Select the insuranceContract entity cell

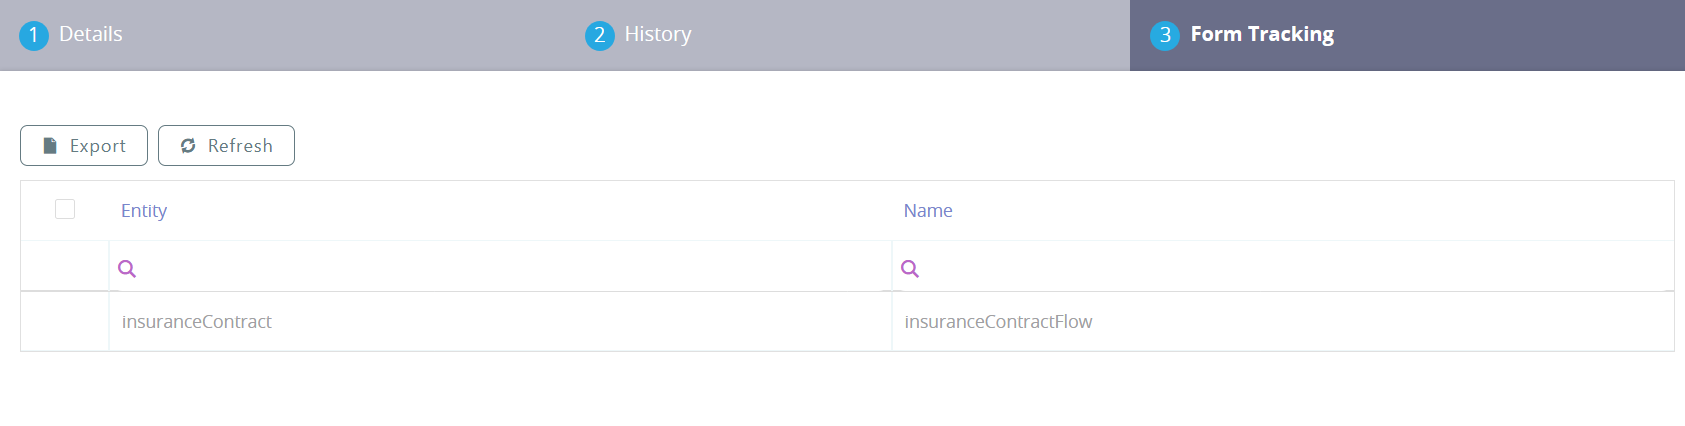pyautogui.click(x=197, y=322)
